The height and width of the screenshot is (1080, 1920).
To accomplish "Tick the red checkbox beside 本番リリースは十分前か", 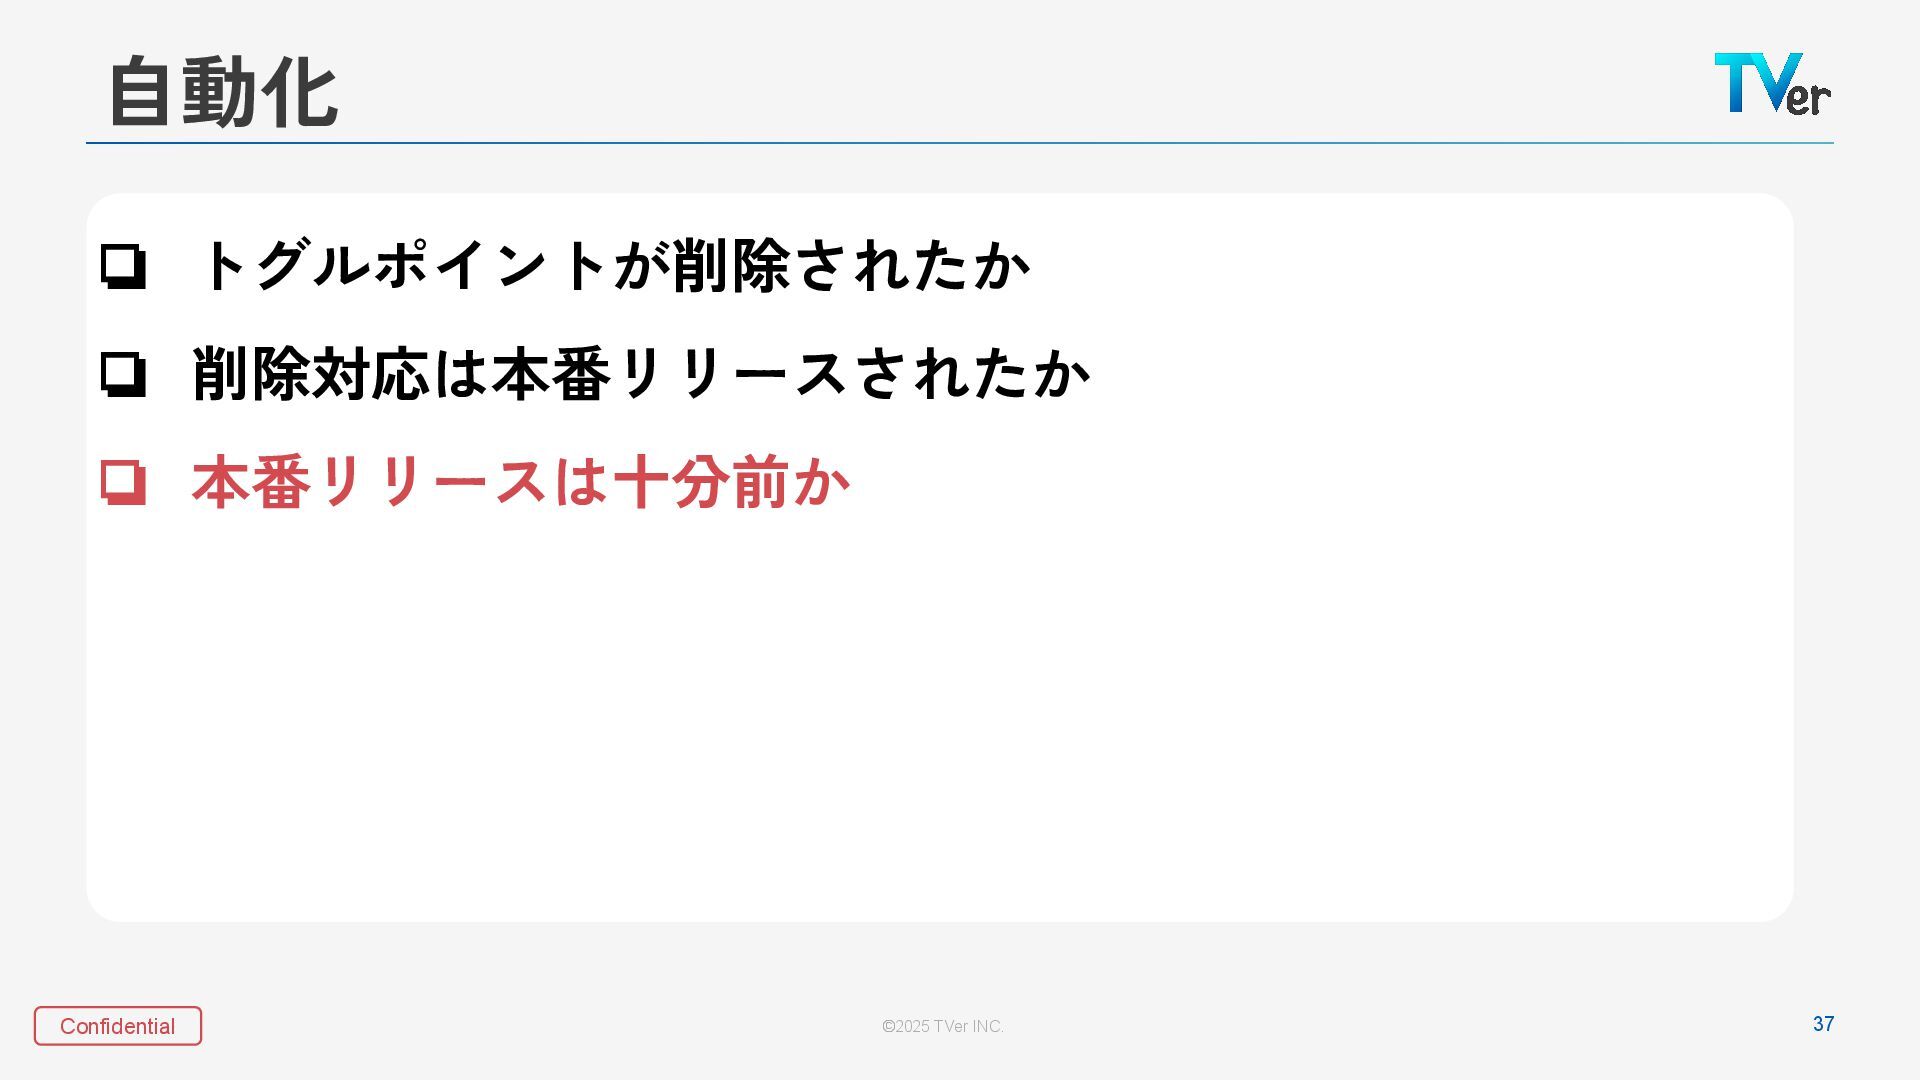I will click(x=123, y=483).
